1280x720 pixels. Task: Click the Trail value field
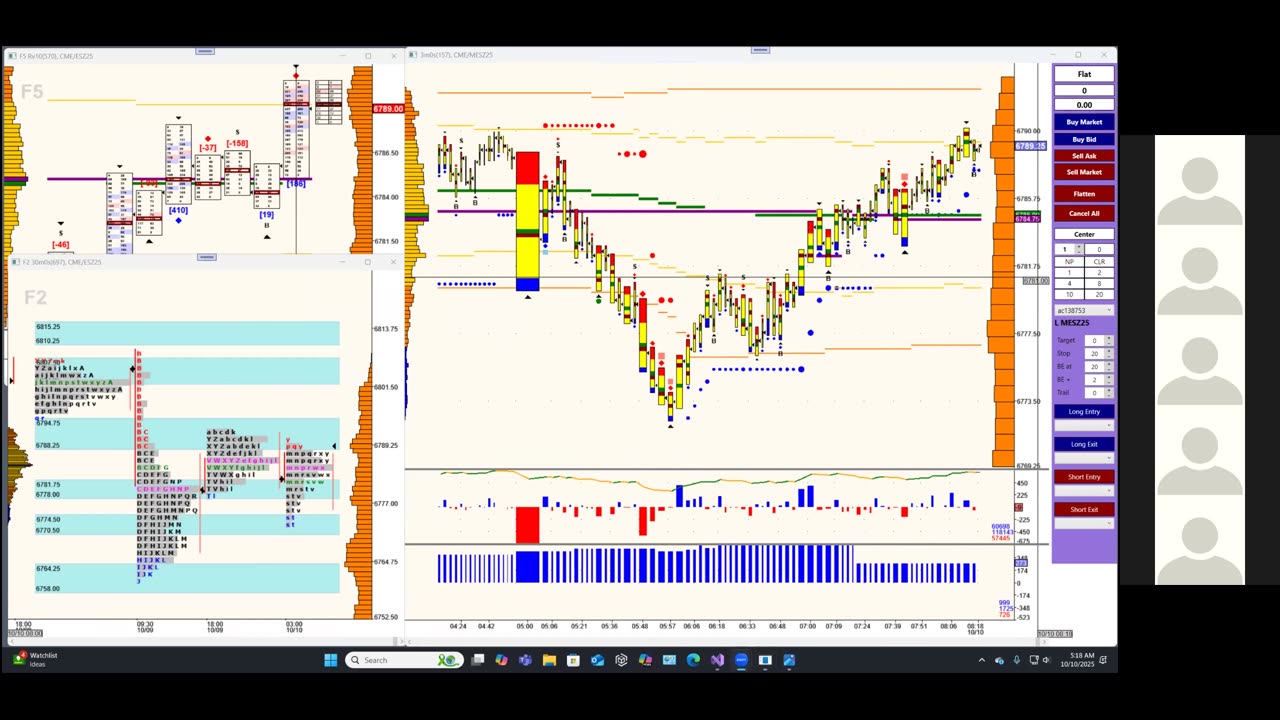pyautogui.click(x=1094, y=393)
